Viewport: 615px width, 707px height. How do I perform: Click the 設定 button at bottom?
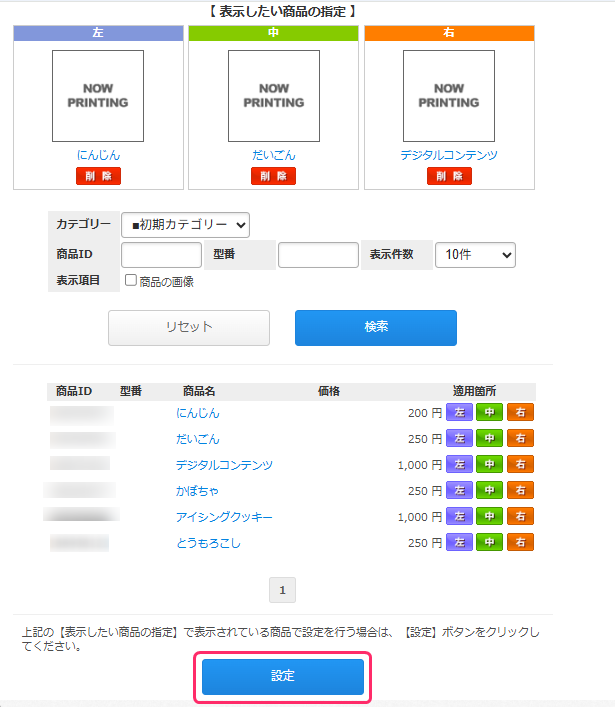283,676
